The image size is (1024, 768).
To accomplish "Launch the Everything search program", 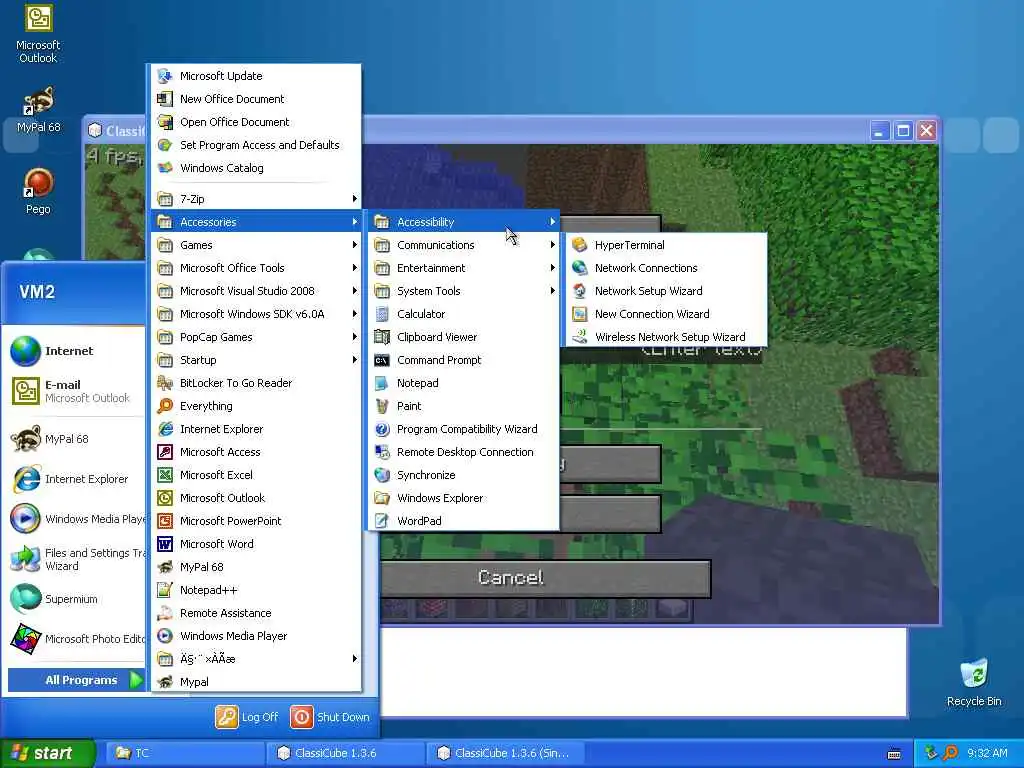I will 256,406.
